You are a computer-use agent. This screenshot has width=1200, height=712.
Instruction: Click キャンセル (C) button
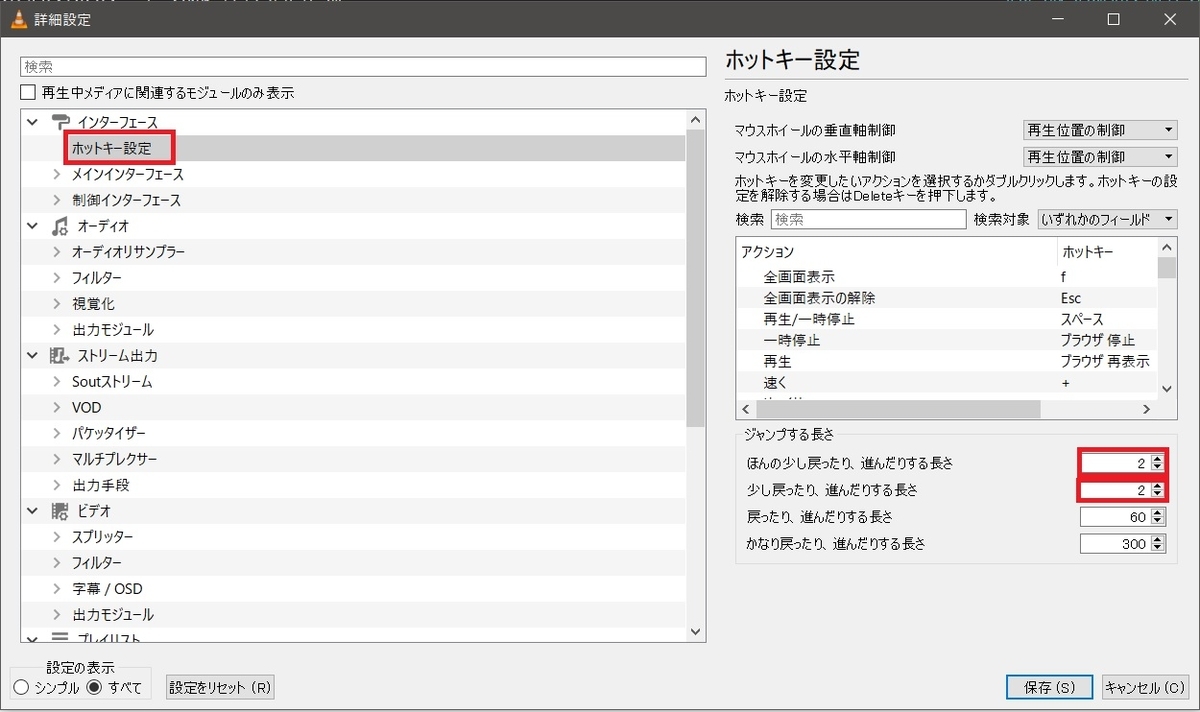[x=1144, y=688]
